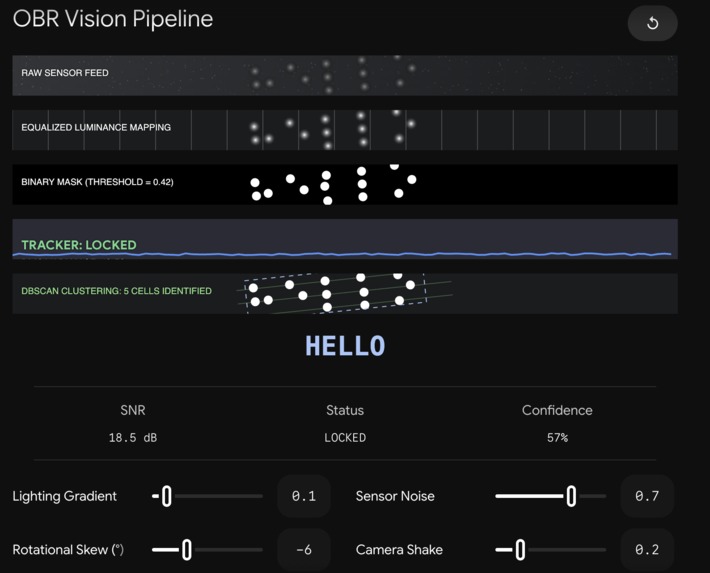Adjust the Sensor Noise slider handle
The image size is (710, 573).
(x=571, y=496)
